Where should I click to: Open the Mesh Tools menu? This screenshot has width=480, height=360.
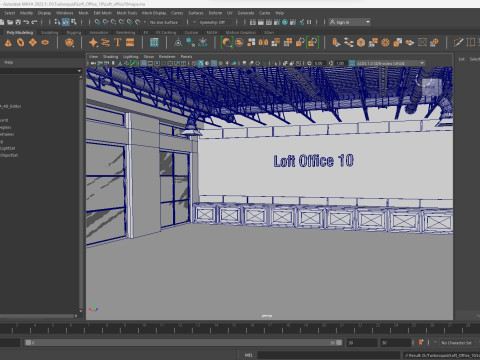pos(127,13)
